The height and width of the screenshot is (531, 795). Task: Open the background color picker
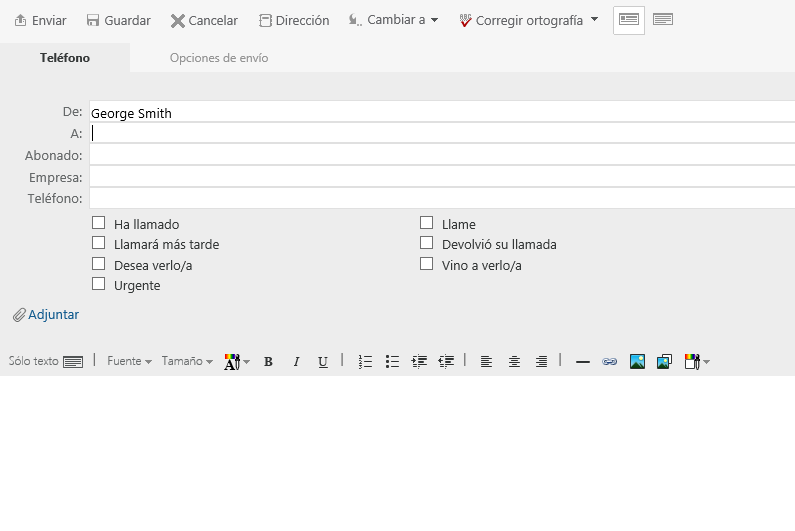[697, 362]
